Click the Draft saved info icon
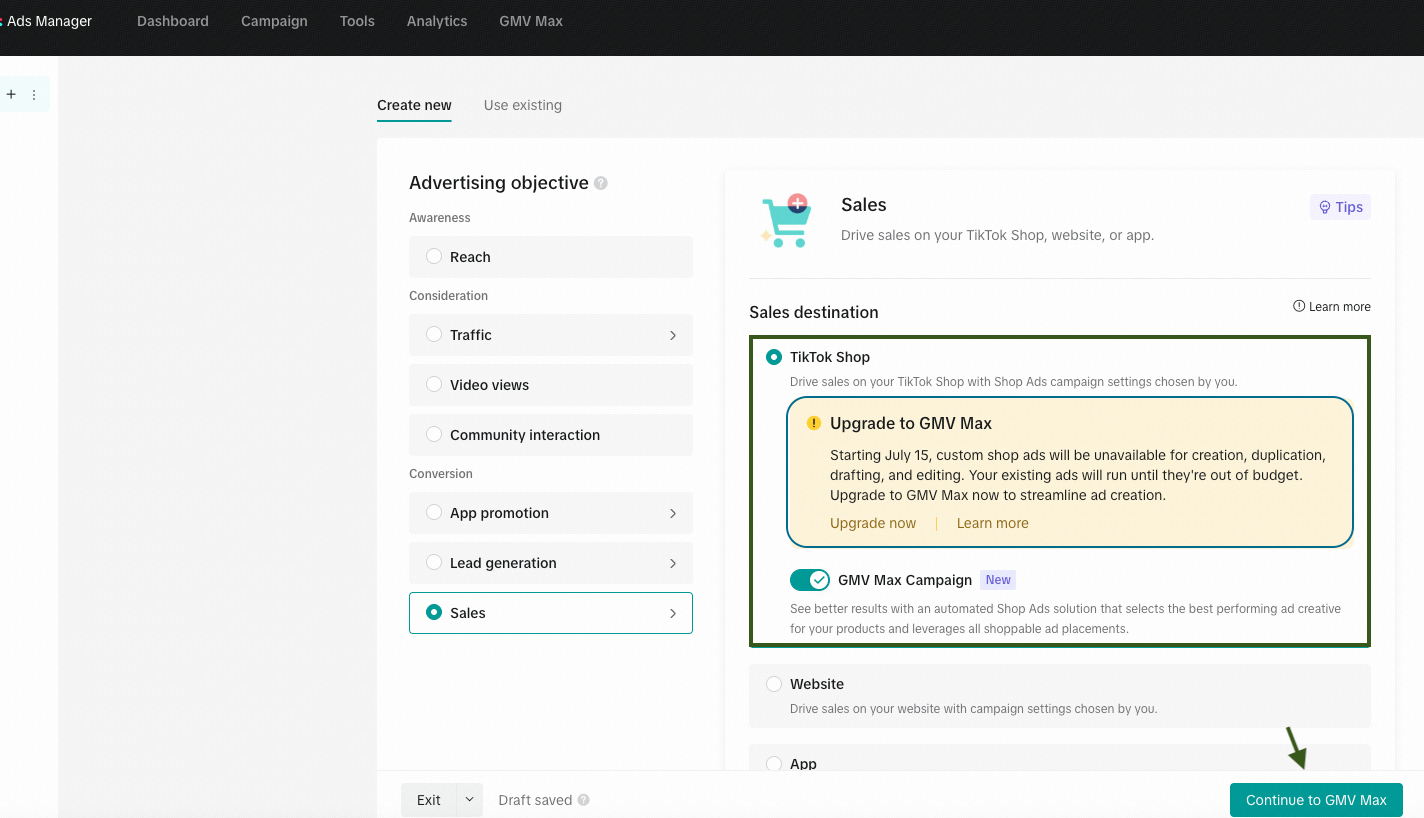This screenshot has width=1424, height=818. [x=583, y=800]
